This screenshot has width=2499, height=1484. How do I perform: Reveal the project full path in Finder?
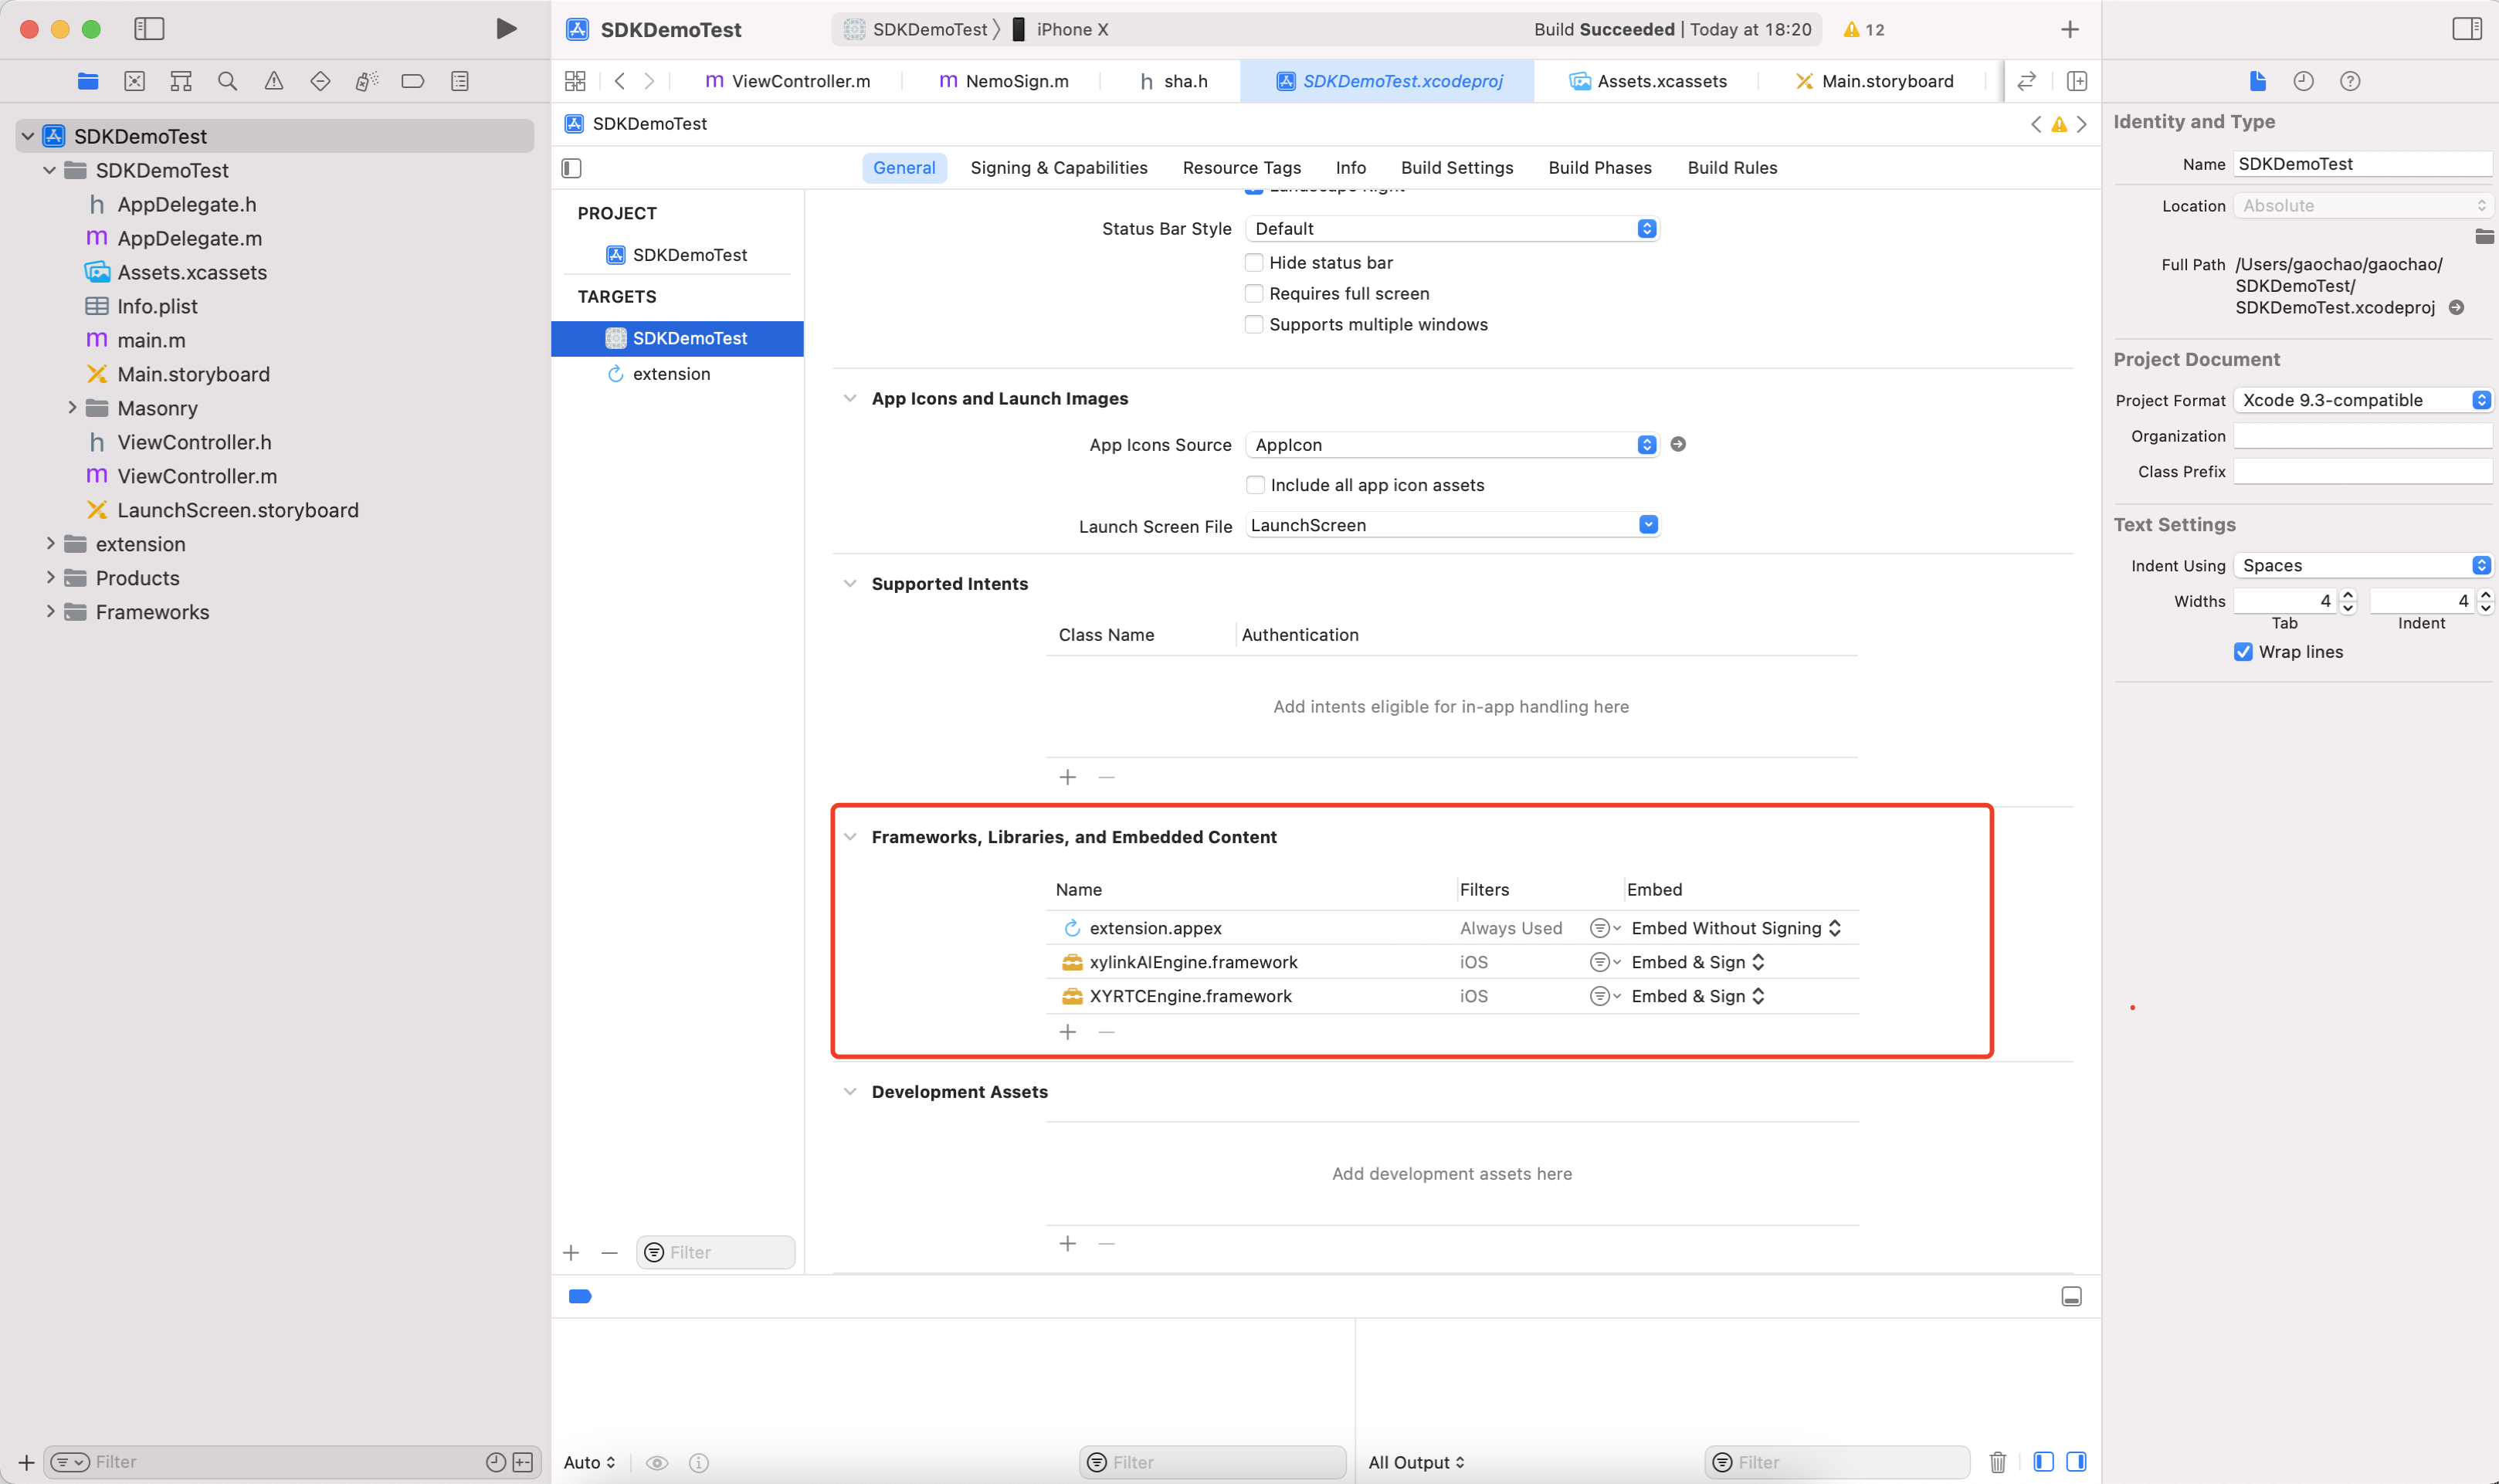(2456, 307)
